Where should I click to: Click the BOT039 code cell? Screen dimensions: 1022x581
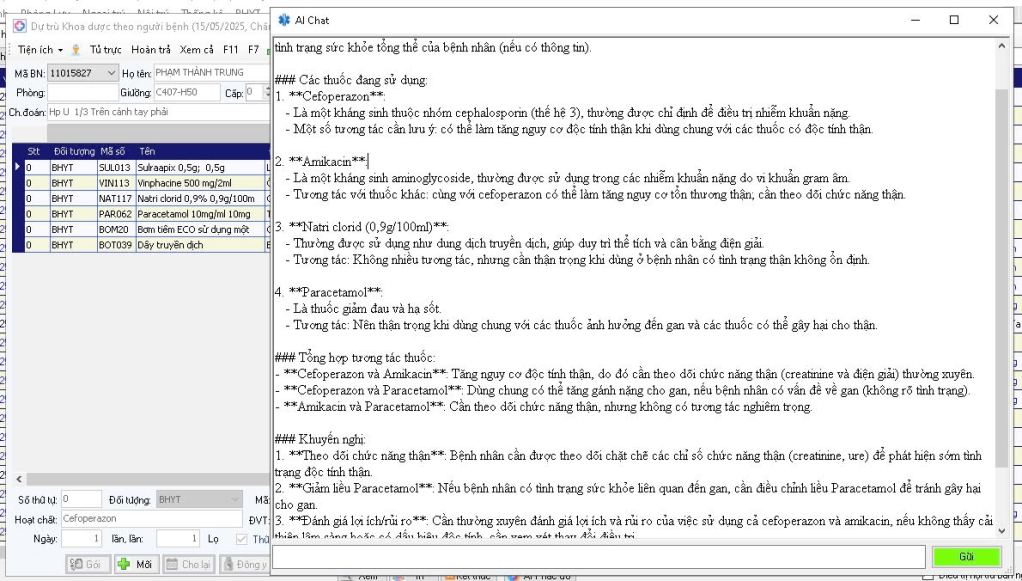click(x=115, y=245)
